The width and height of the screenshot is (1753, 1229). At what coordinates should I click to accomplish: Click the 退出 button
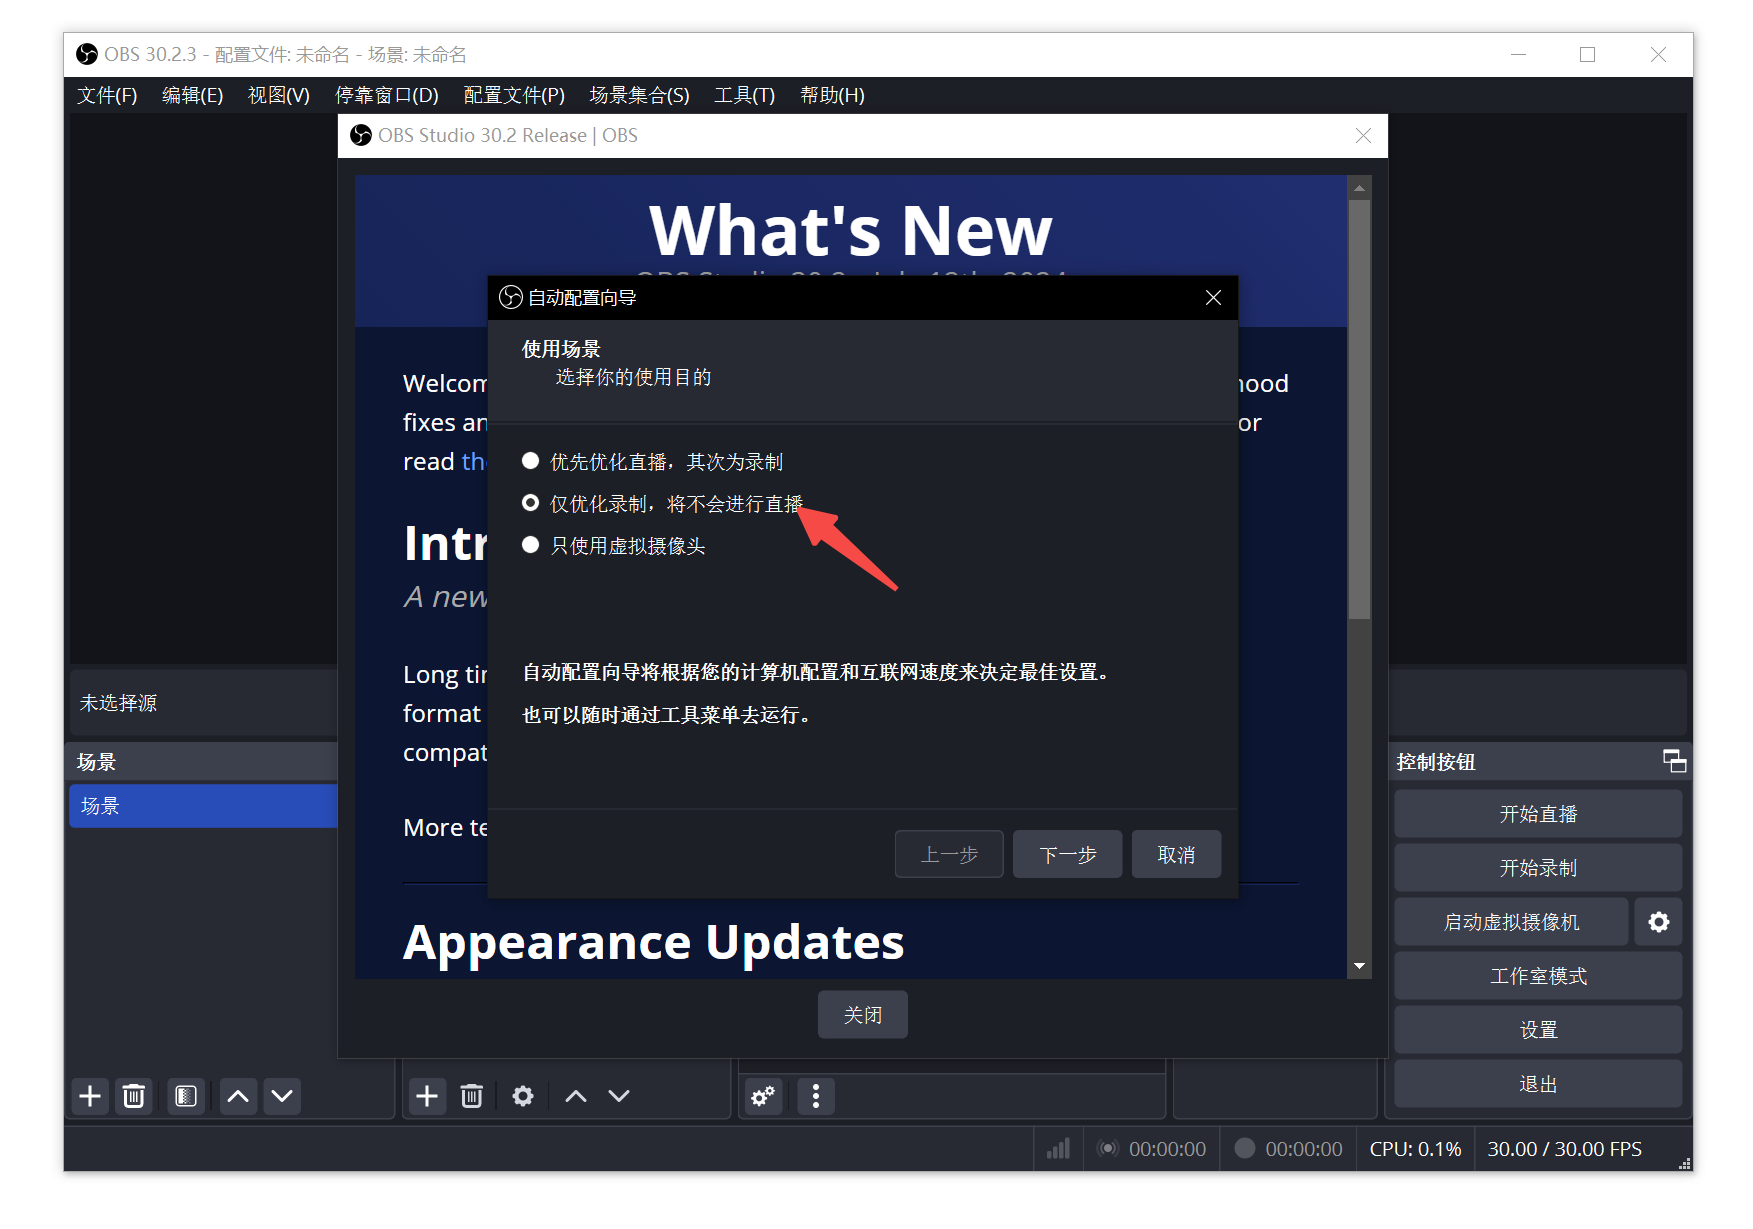point(1538,1084)
